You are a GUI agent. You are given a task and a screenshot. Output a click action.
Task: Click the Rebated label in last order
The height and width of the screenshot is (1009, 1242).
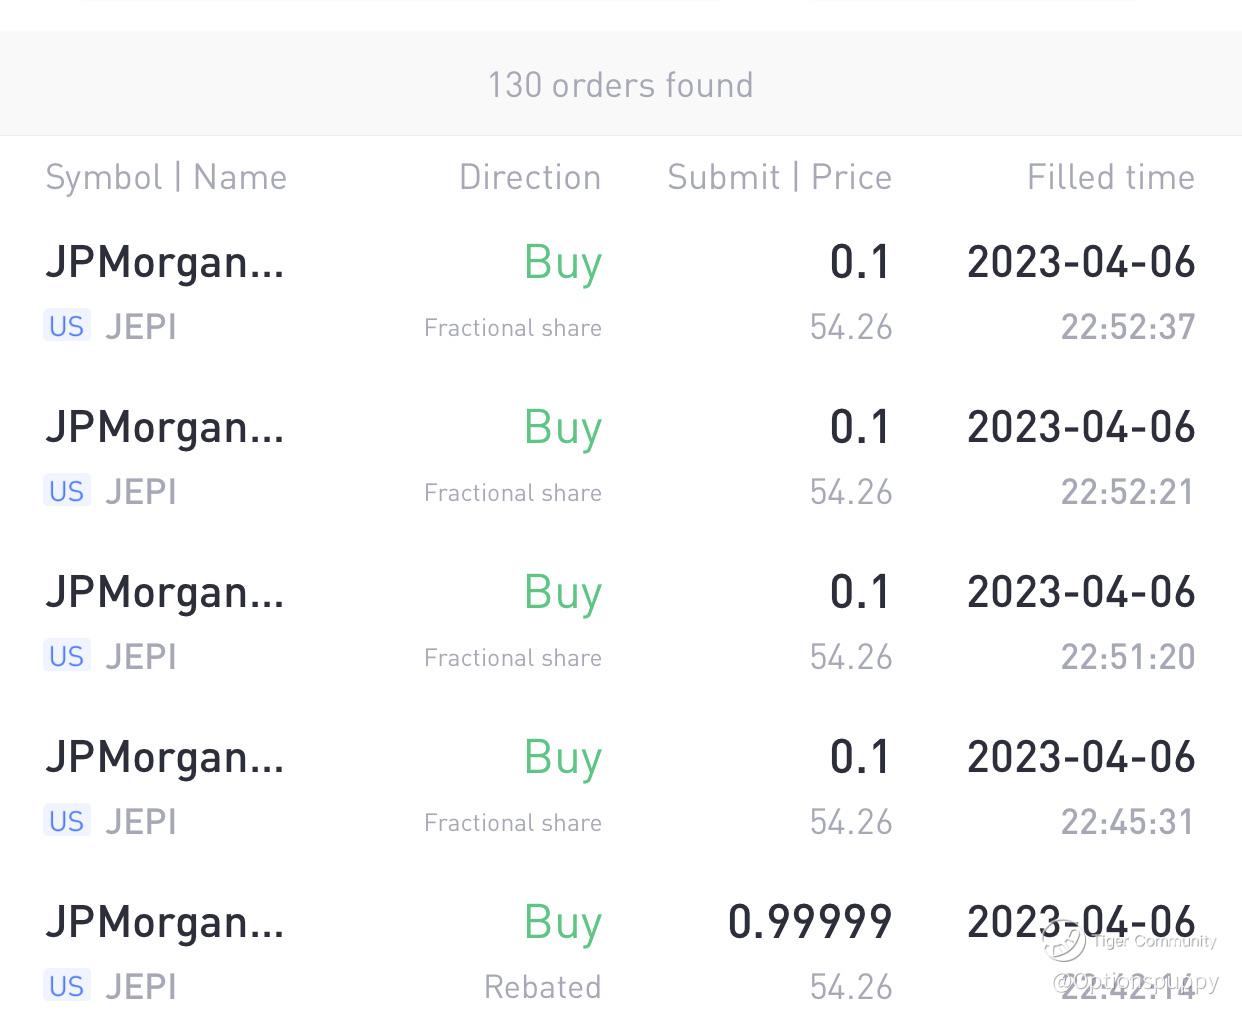click(x=543, y=987)
